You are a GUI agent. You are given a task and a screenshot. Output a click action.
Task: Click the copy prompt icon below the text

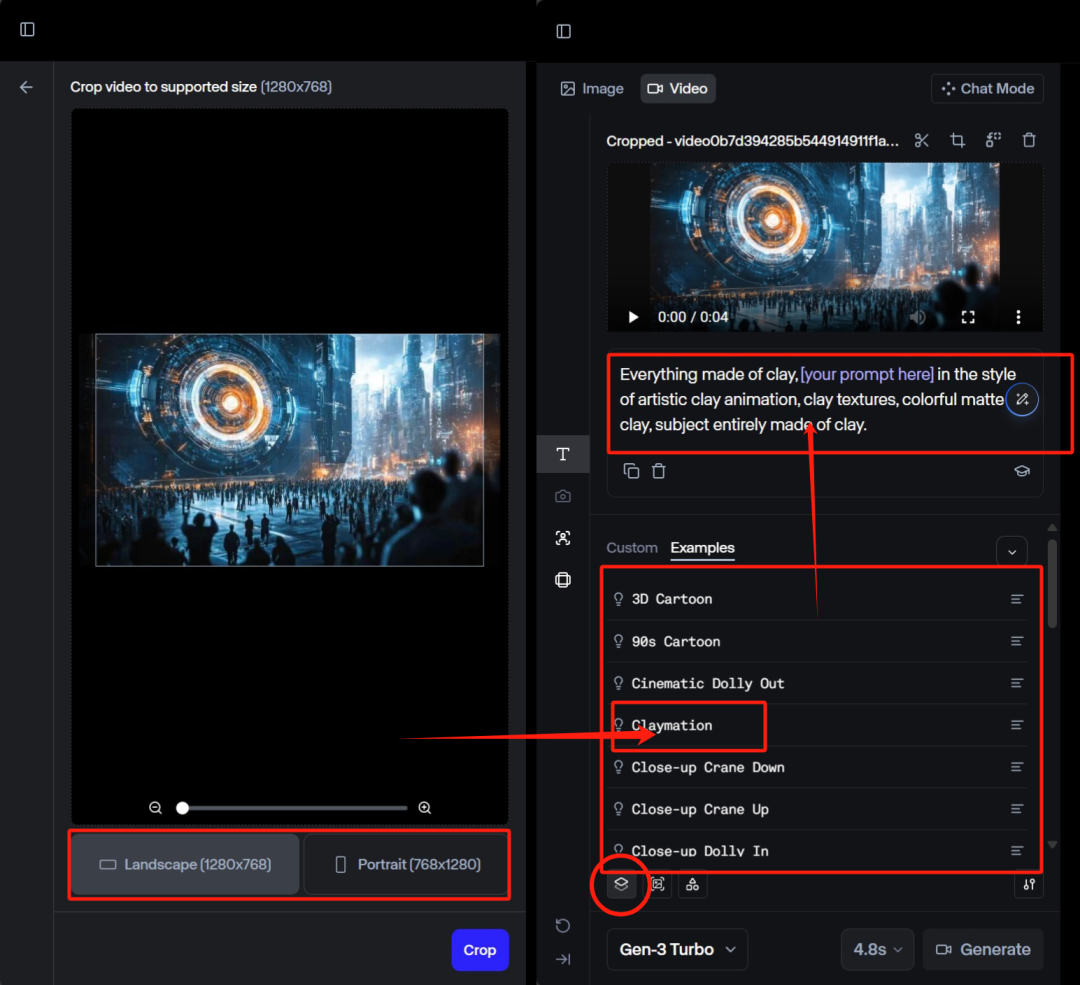coord(631,470)
